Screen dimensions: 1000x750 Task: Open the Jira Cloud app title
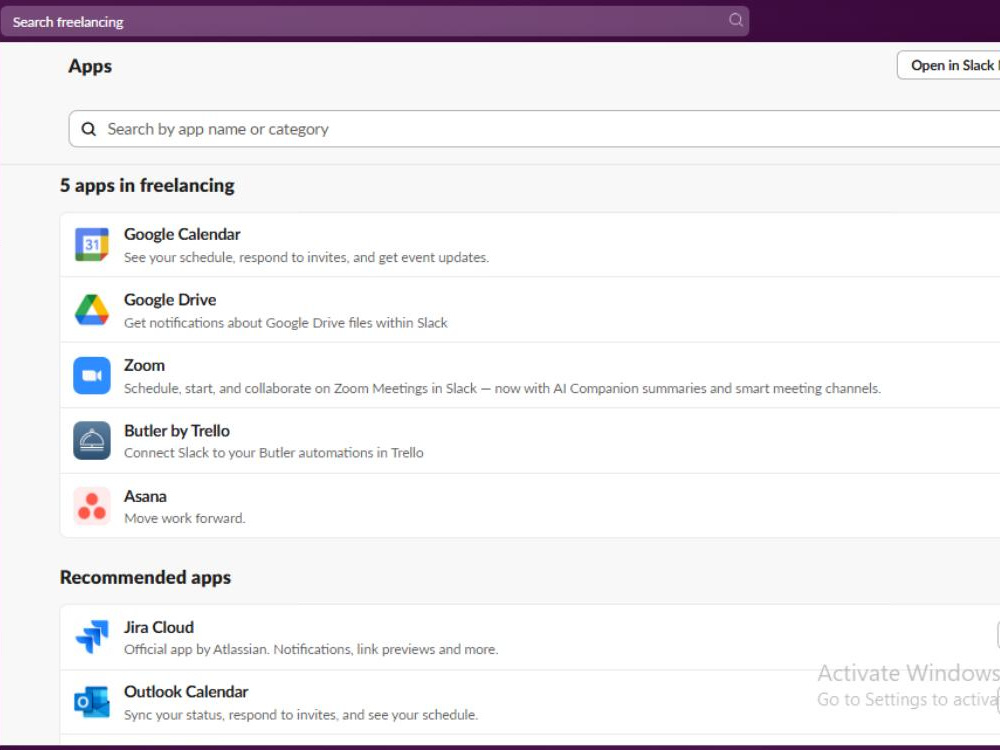coord(159,628)
